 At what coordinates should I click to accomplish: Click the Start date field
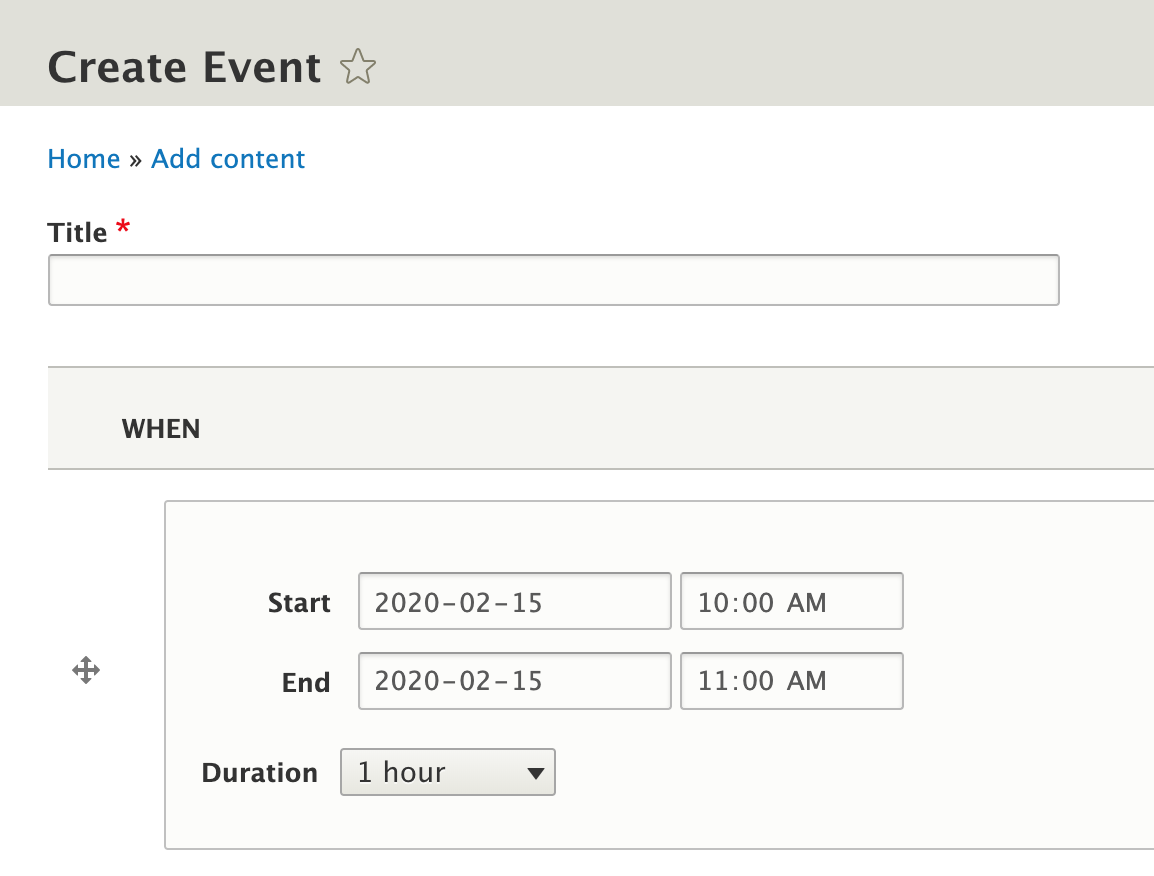click(x=514, y=601)
